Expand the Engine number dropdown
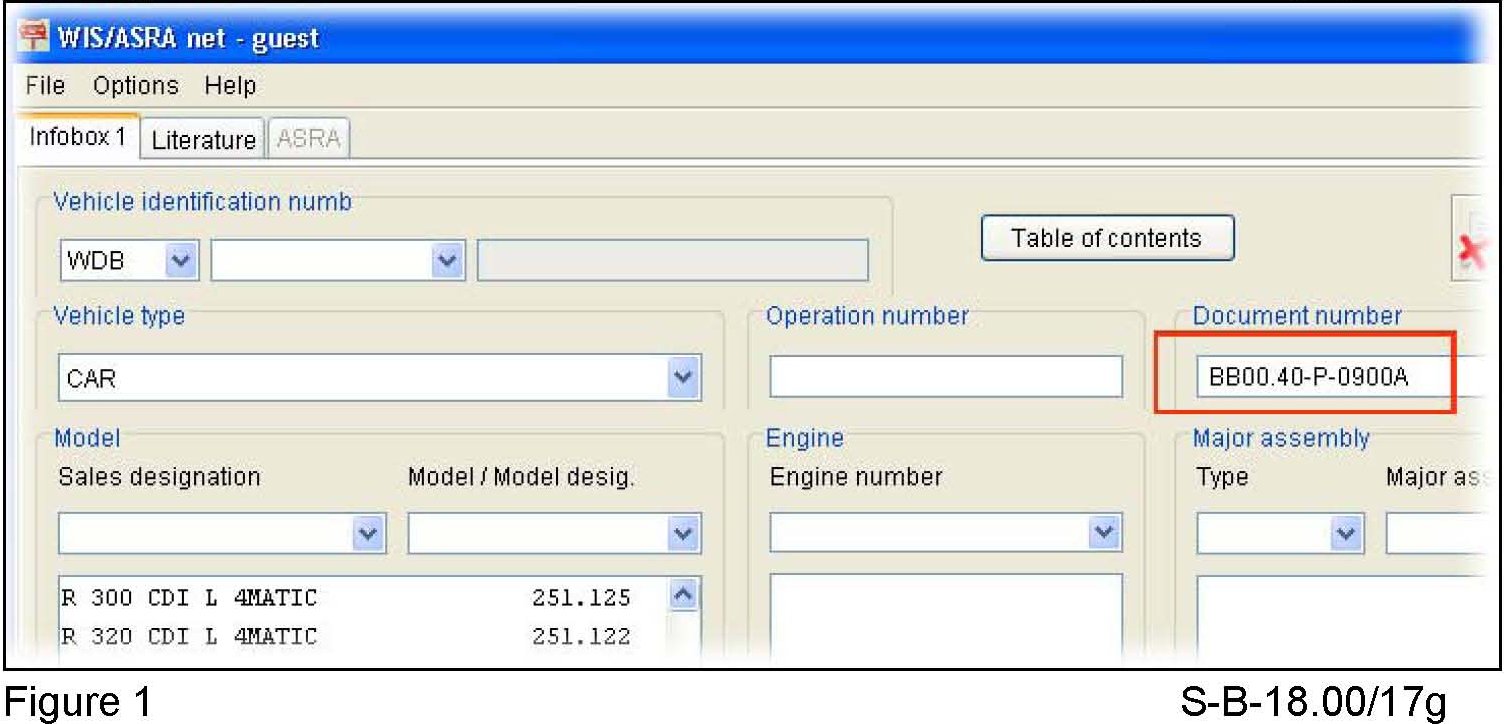The width and height of the screenshot is (1504, 724). pyautogui.click(x=1104, y=534)
